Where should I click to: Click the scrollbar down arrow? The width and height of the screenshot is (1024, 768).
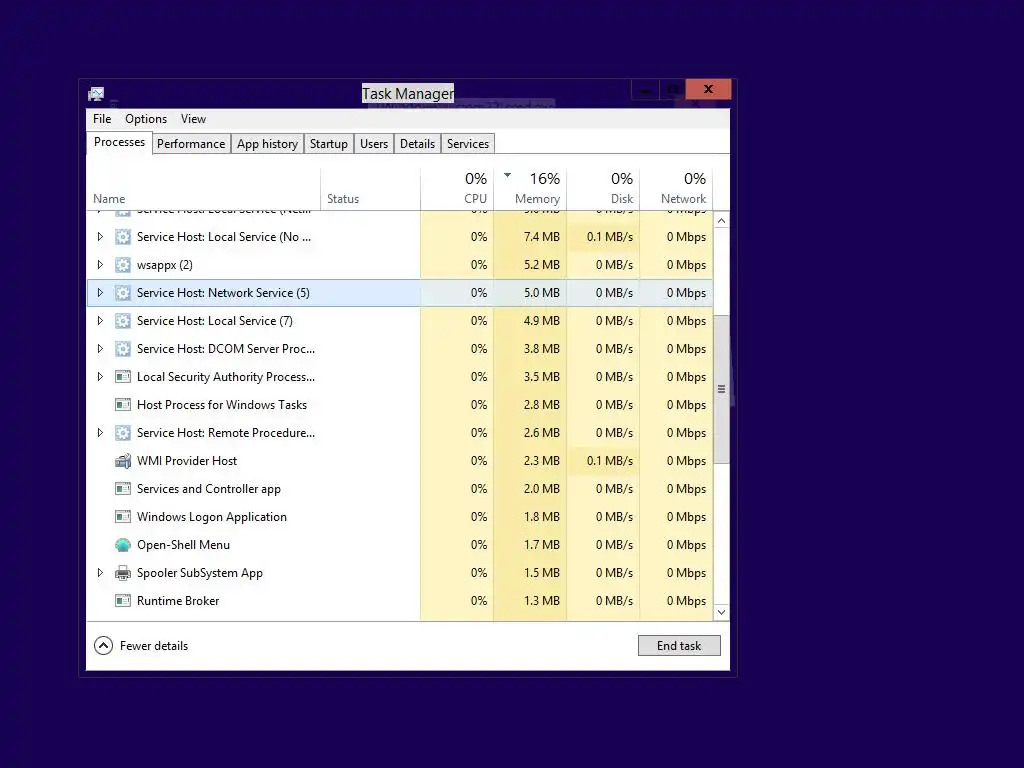721,612
